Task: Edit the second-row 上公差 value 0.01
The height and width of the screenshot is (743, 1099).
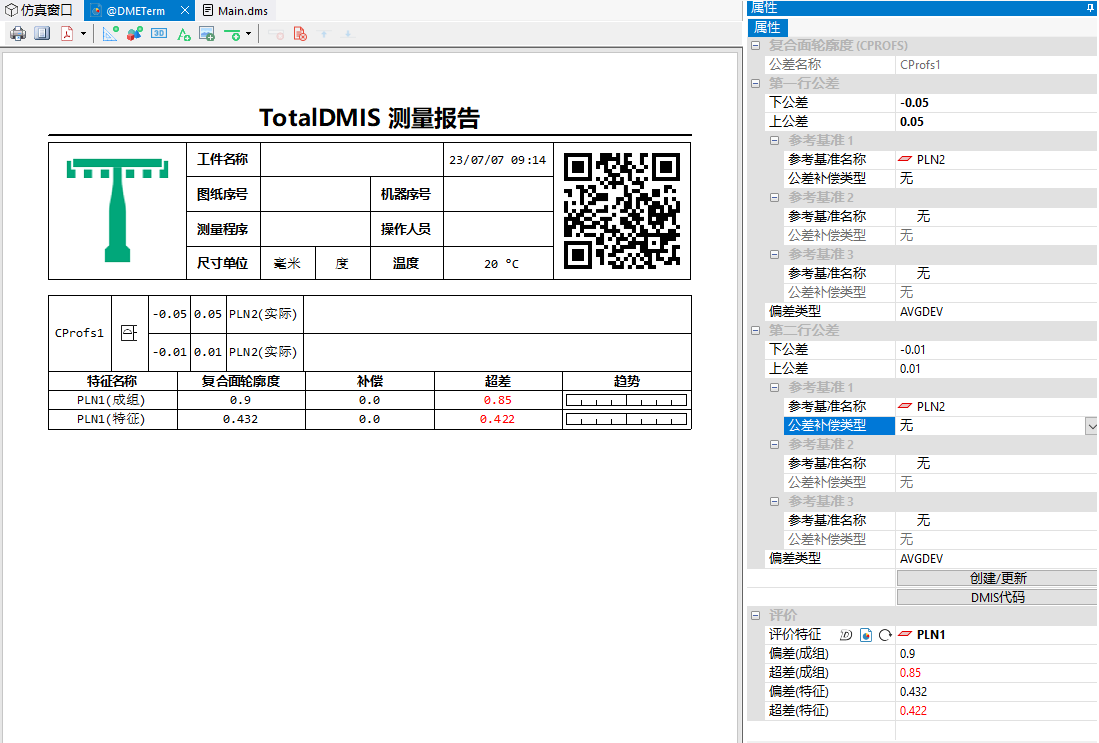Action: 996,368
